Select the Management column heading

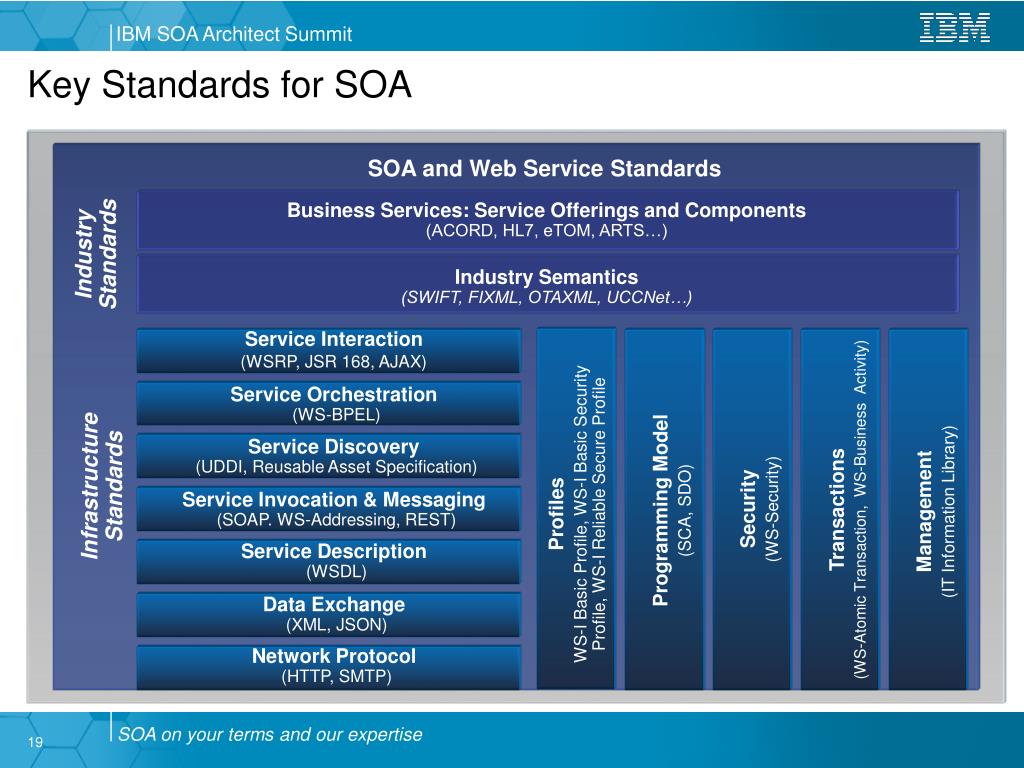924,511
